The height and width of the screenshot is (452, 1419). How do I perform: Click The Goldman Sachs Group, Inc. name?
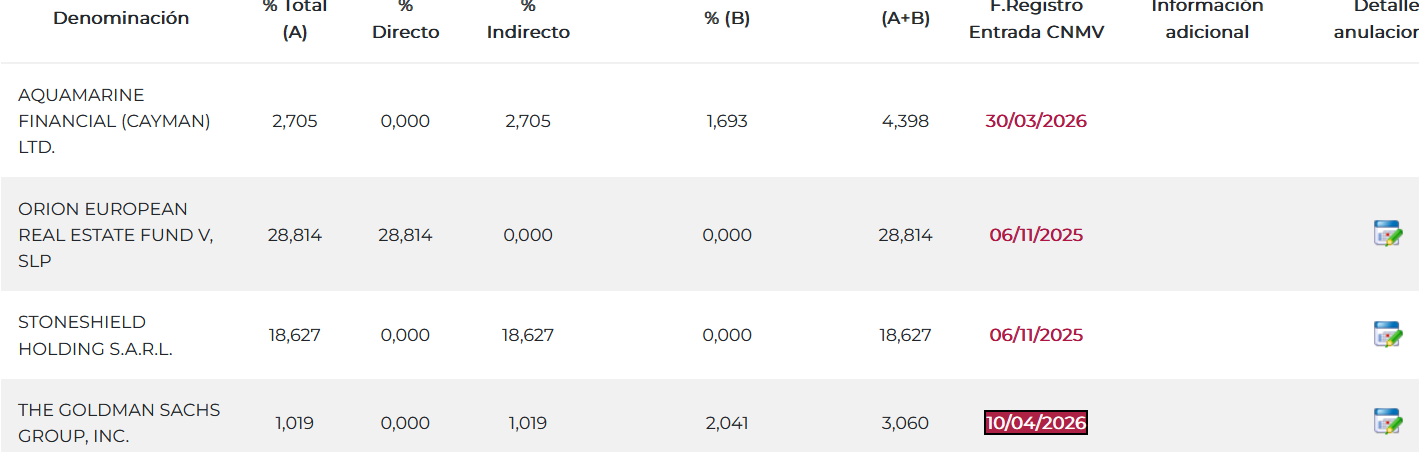point(119,423)
